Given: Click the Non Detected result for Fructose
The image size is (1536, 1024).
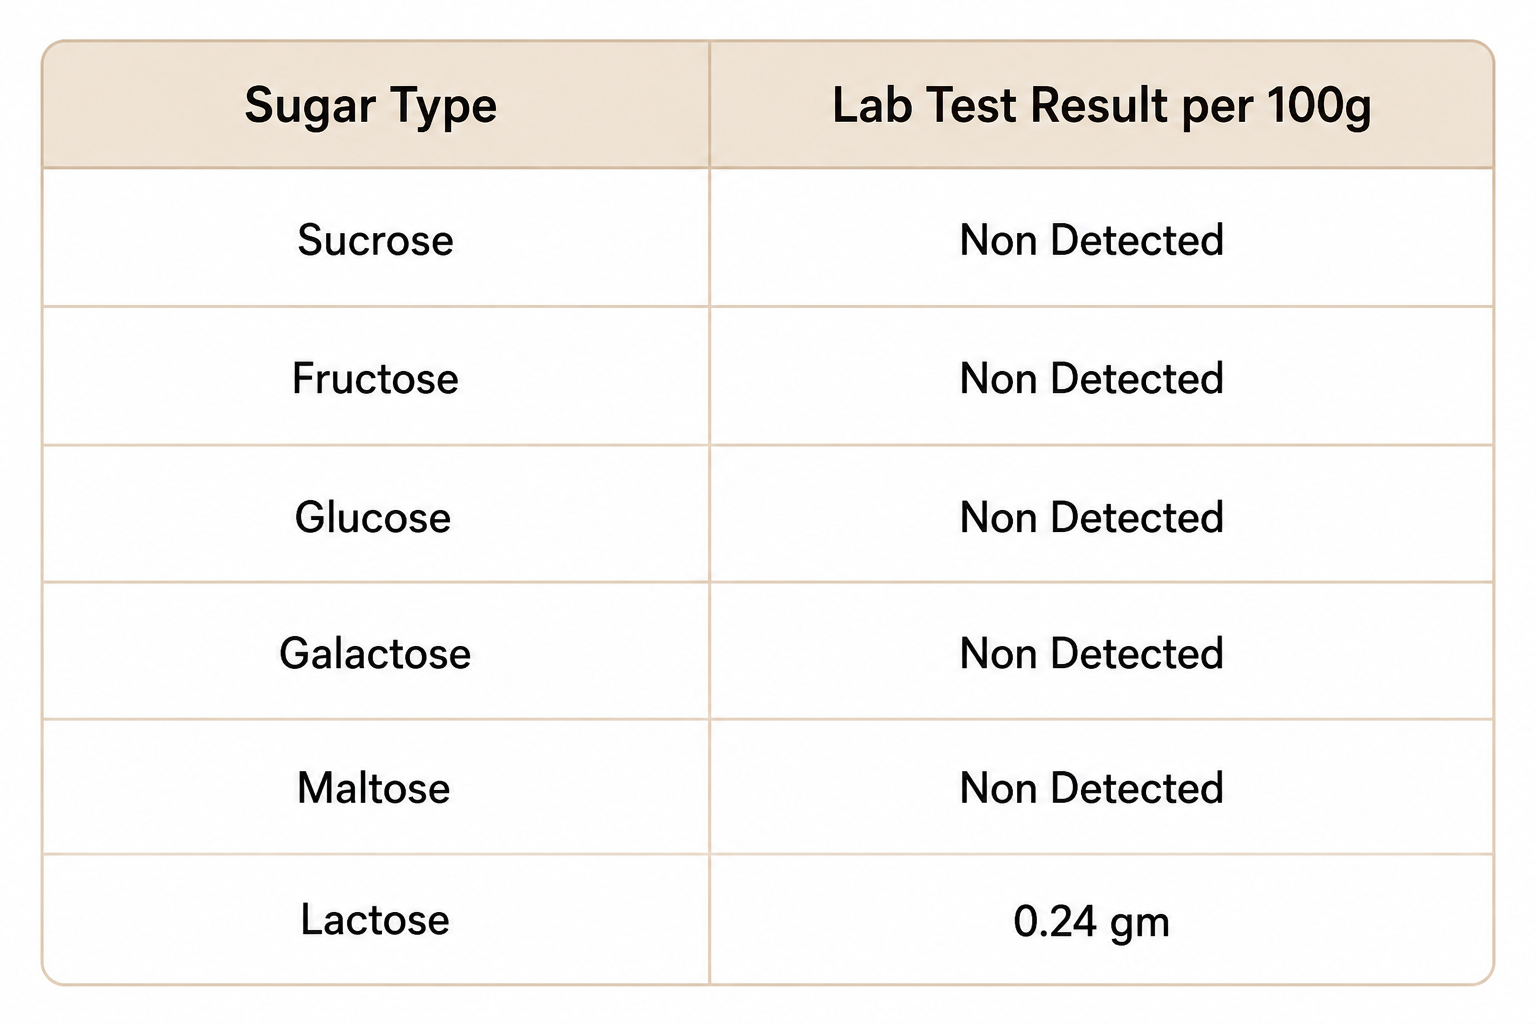Looking at the screenshot, I should point(1092,379).
